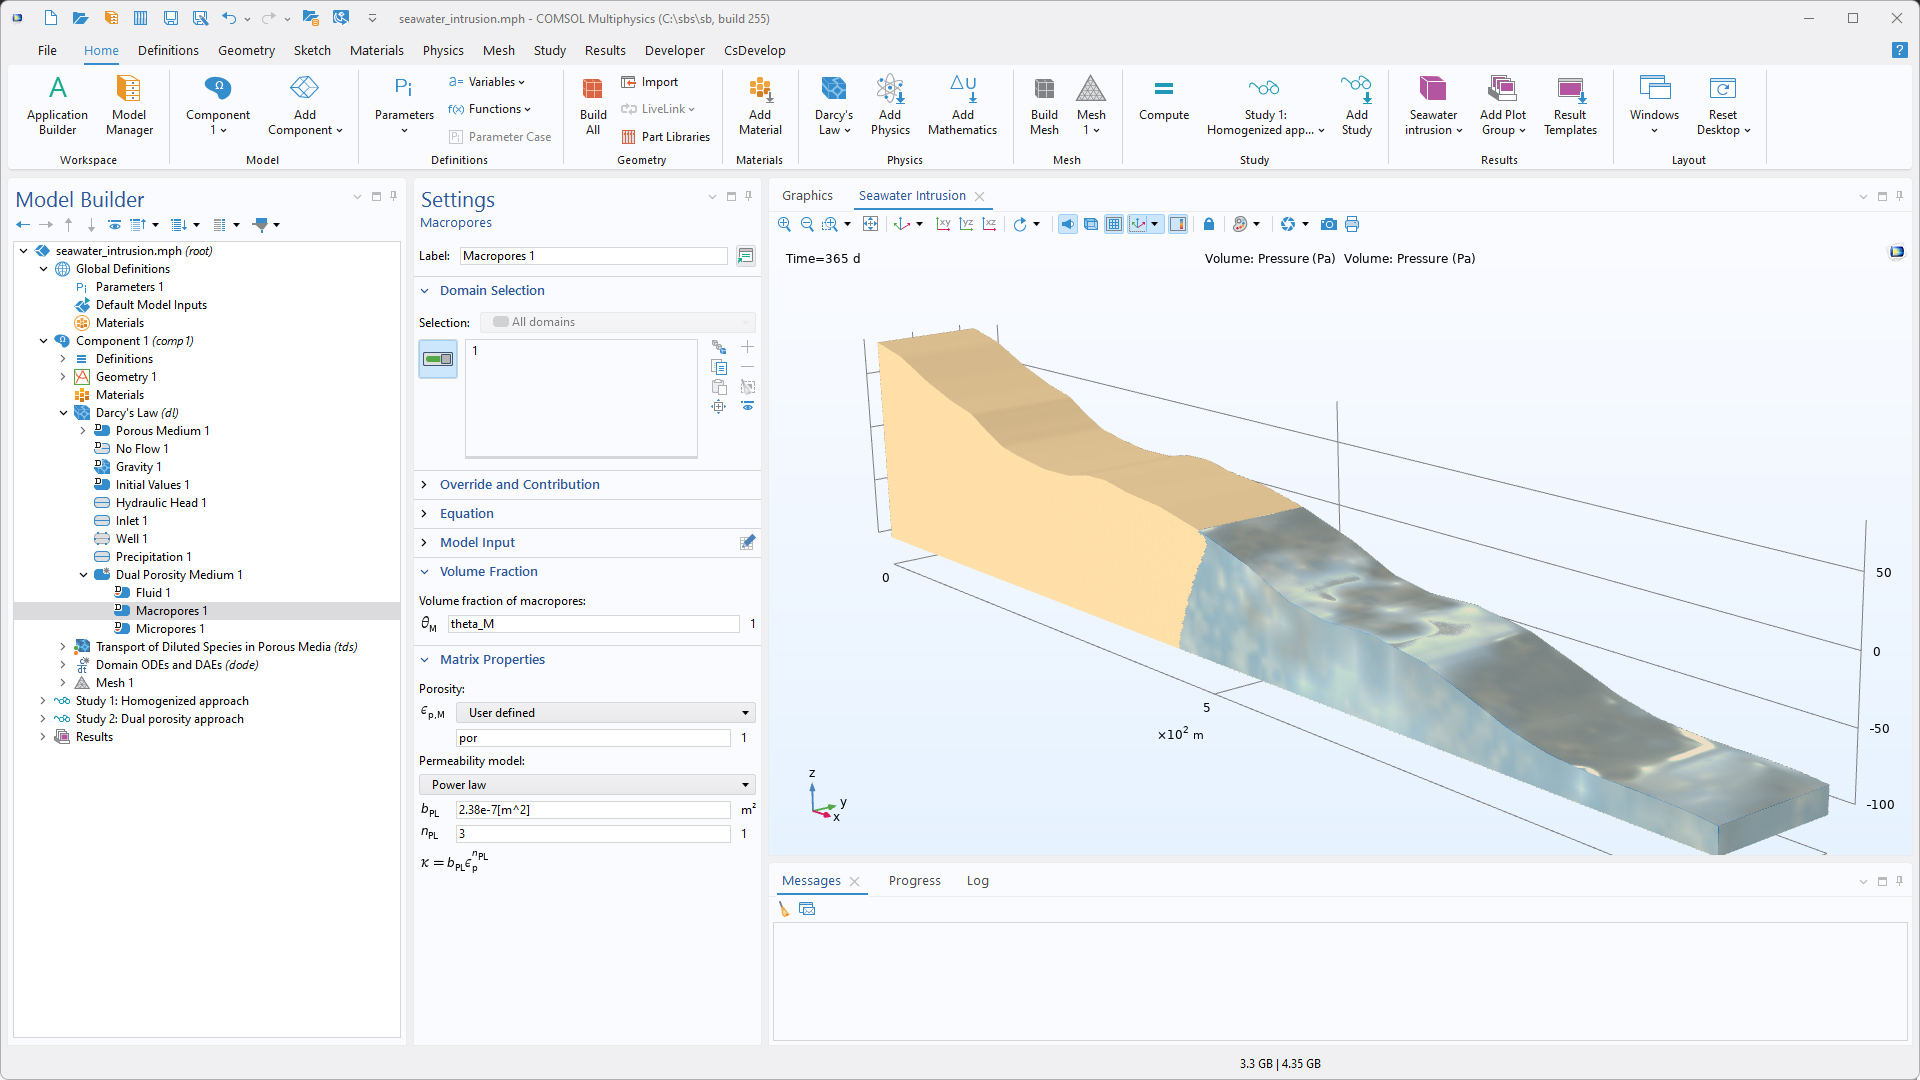This screenshot has width=1920, height=1080.
Task: Click the Build Mesh icon
Action: click(1044, 105)
